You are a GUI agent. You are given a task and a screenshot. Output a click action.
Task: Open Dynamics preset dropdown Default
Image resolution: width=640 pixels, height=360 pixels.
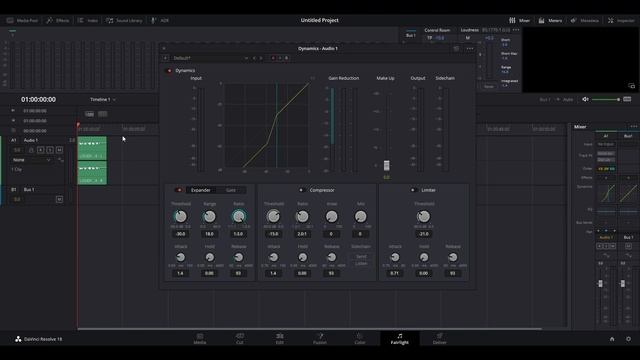[x=210, y=58]
